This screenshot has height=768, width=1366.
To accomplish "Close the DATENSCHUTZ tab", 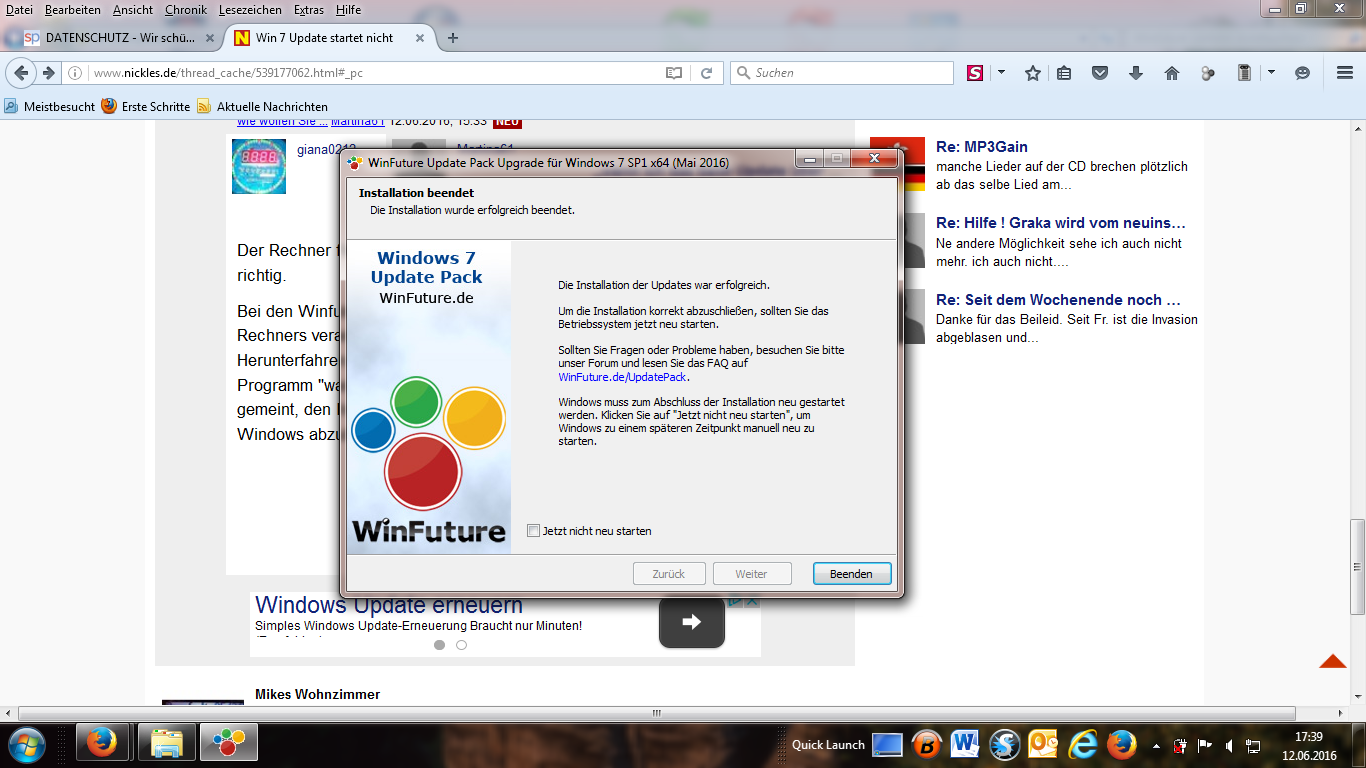I will click(x=210, y=38).
